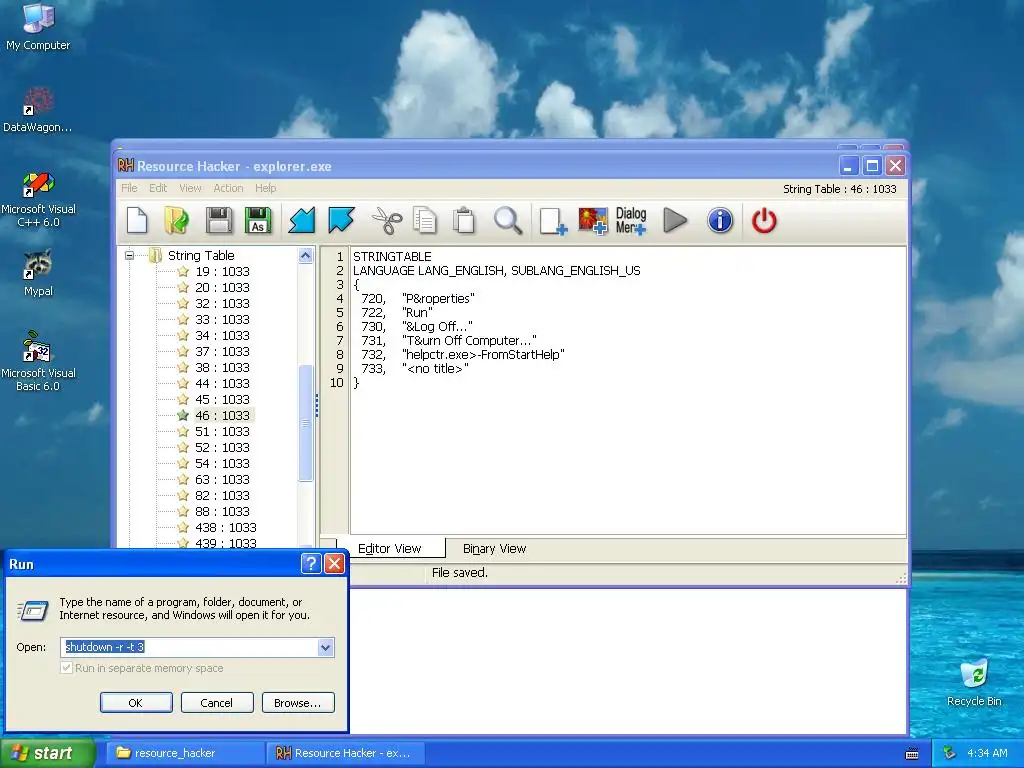1024x768 pixels.
Task: Toggle Run in separate memory space checkbox
Action: 66,668
